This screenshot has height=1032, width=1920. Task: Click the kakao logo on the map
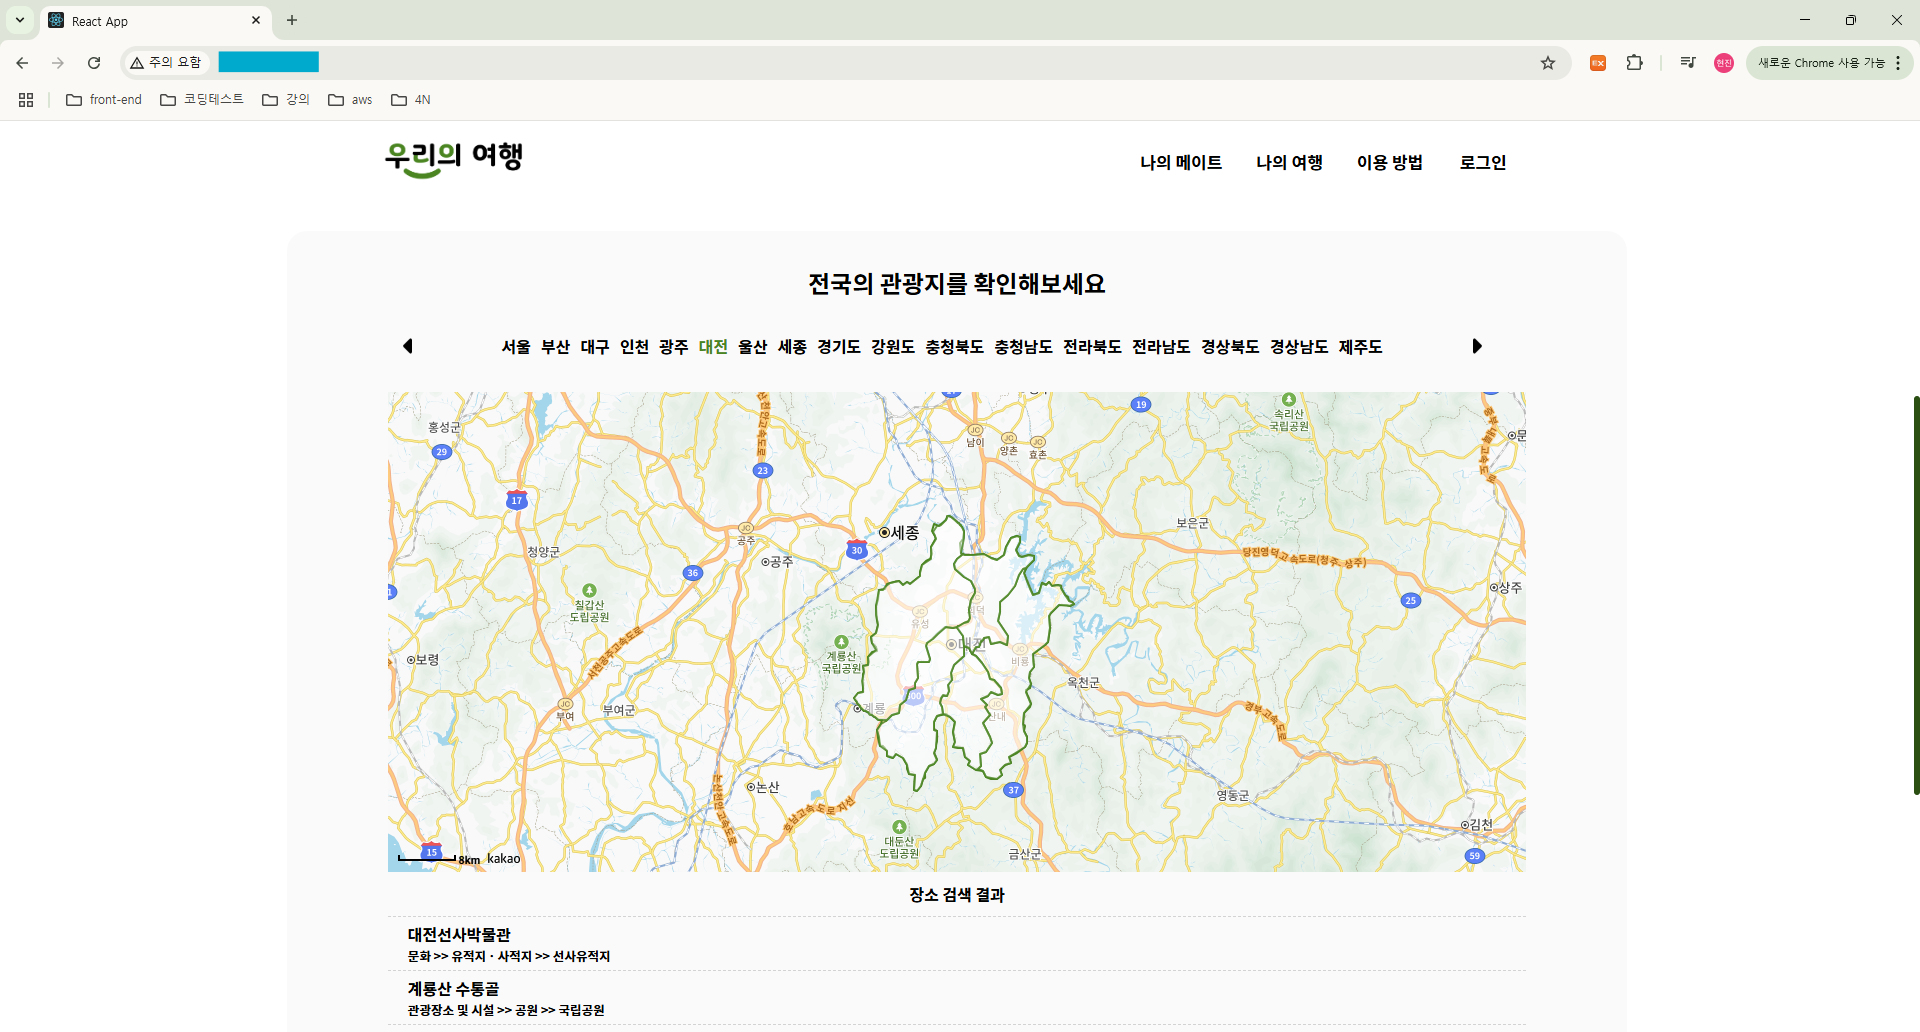[x=504, y=858]
